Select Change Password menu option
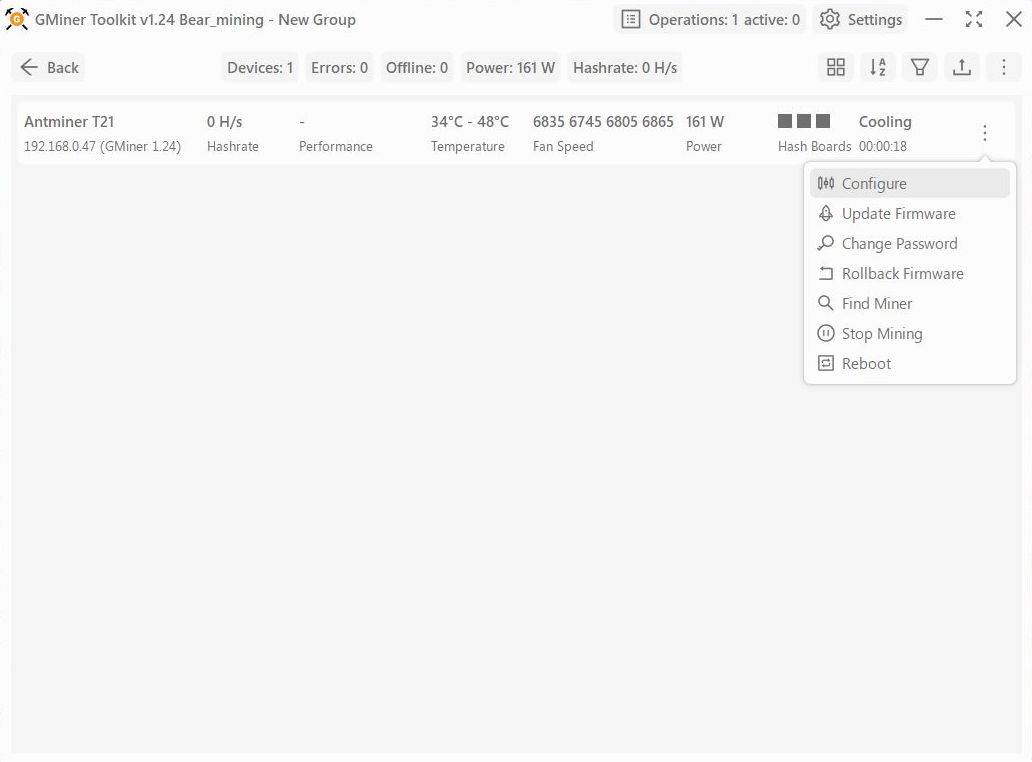The width and height of the screenshot is (1032, 762). coord(910,243)
